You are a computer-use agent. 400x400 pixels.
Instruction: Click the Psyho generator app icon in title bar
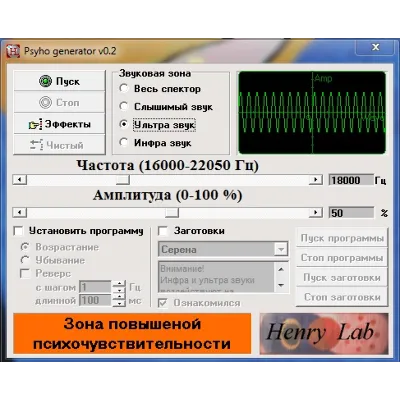[13, 51]
